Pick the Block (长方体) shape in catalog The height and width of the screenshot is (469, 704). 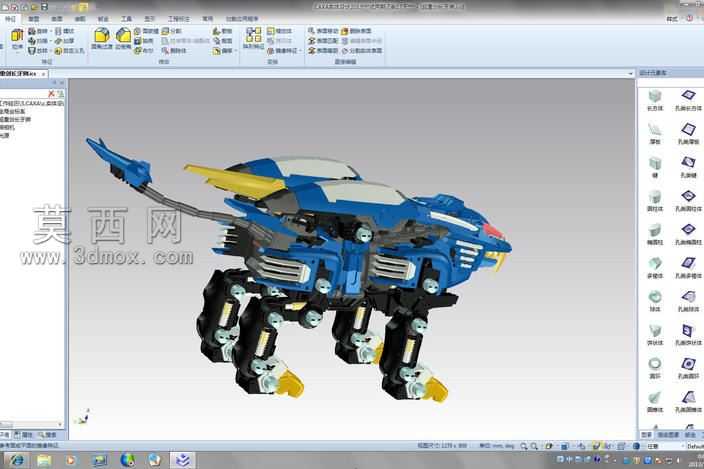coord(655,100)
